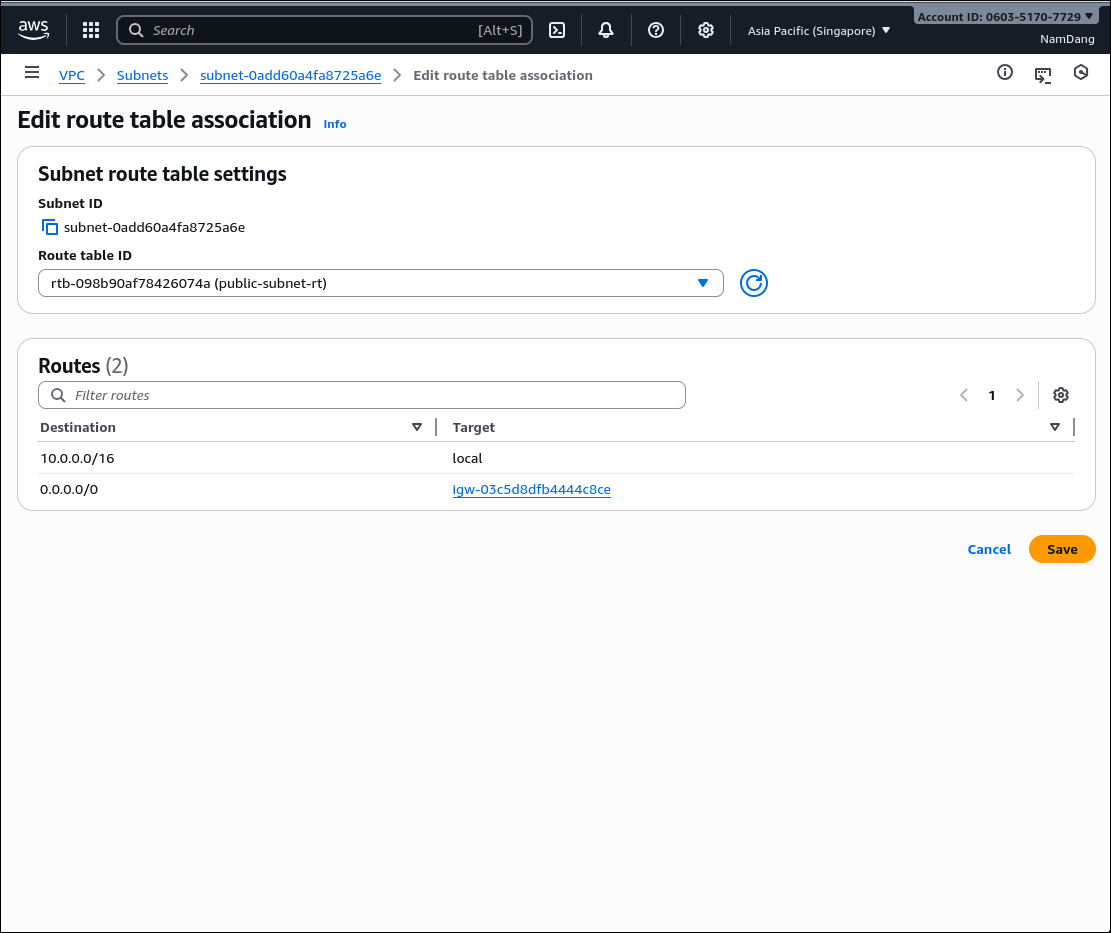
Task: Expand the Route table ID dropdown
Action: pos(380,284)
